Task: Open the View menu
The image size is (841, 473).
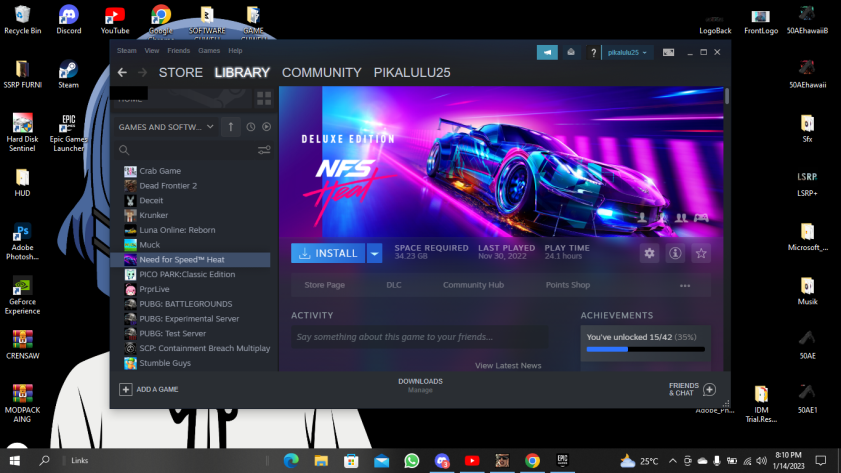Action: (152, 50)
